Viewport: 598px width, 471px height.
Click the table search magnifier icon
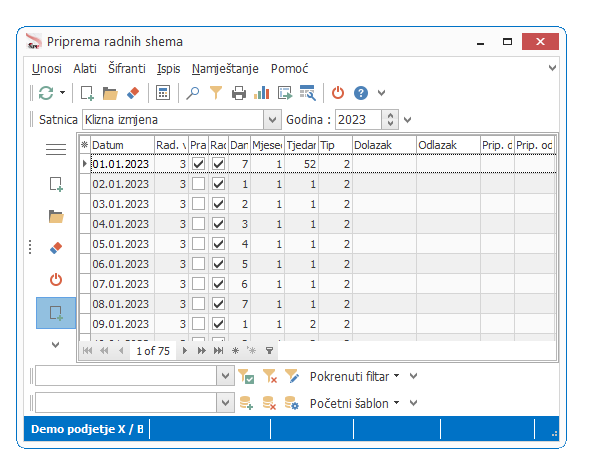click(308, 93)
